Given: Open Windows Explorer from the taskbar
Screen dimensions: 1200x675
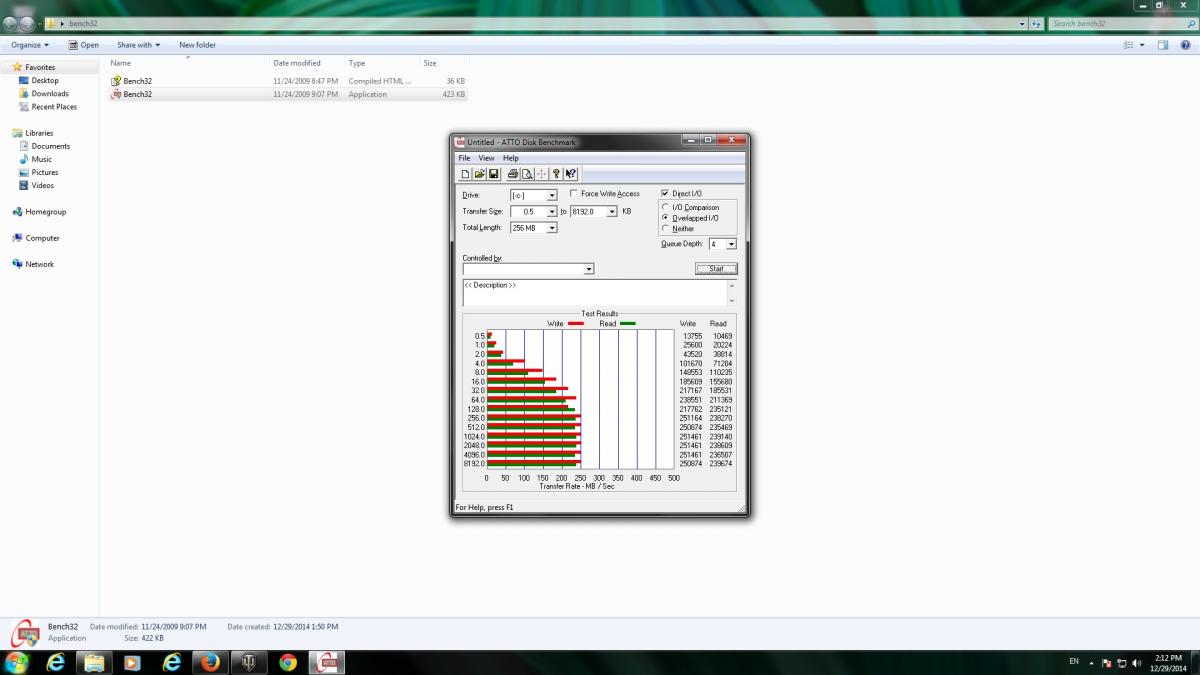Looking at the screenshot, I should click(94, 662).
